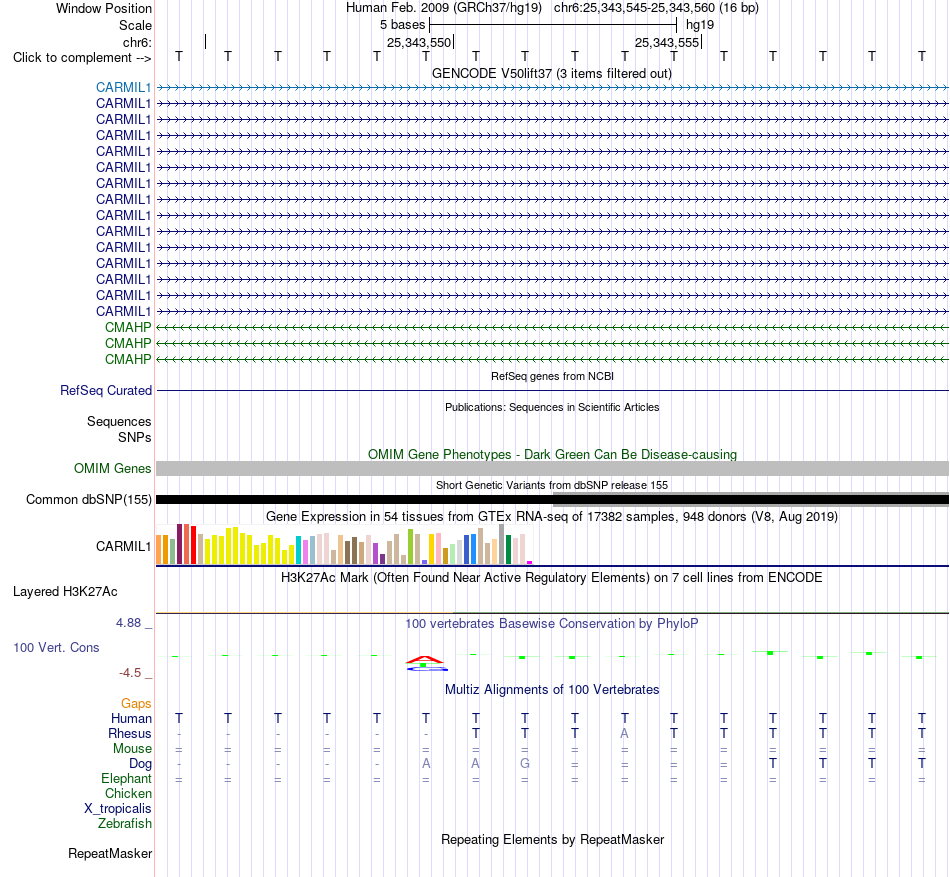Screen dimensions: 950x877
Task: Click the Layered H3K27Ac track label
Action: pyautogui.click(x=65, y=592)
